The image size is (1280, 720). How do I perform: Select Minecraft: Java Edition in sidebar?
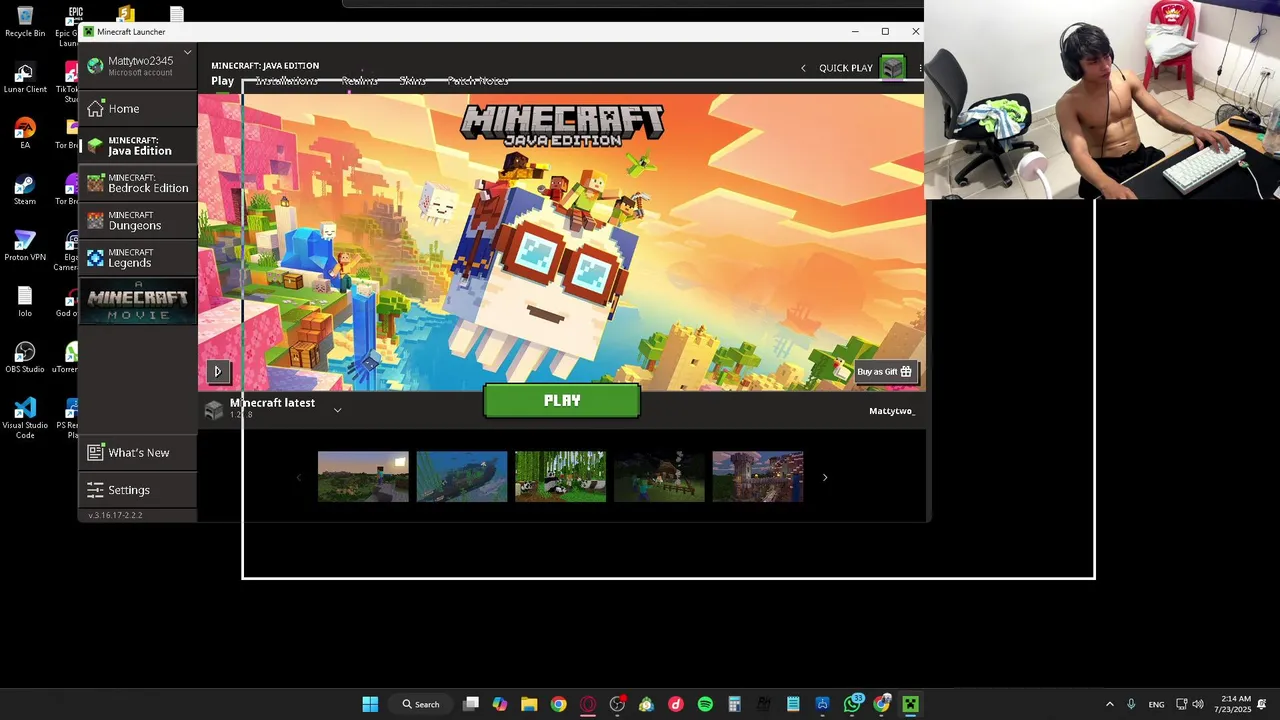tap(138, 146)
